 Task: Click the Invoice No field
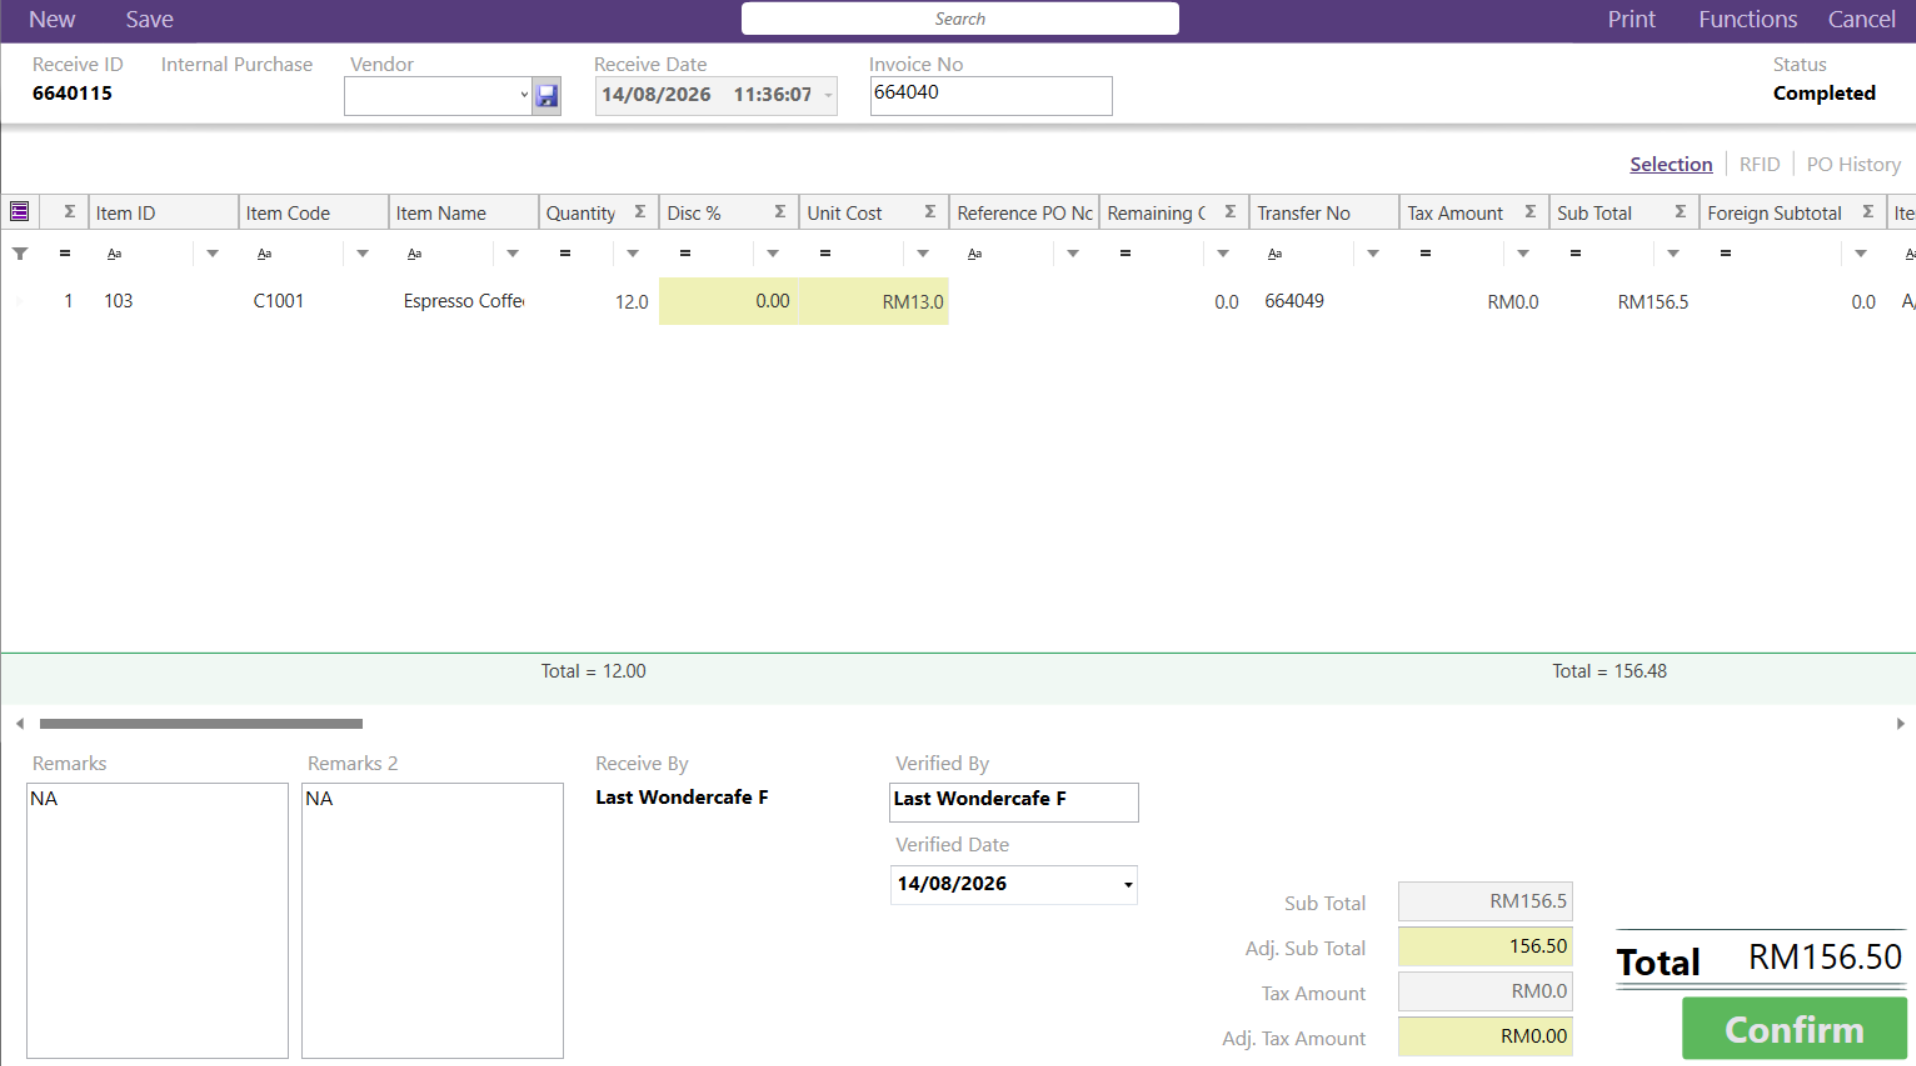991,96
